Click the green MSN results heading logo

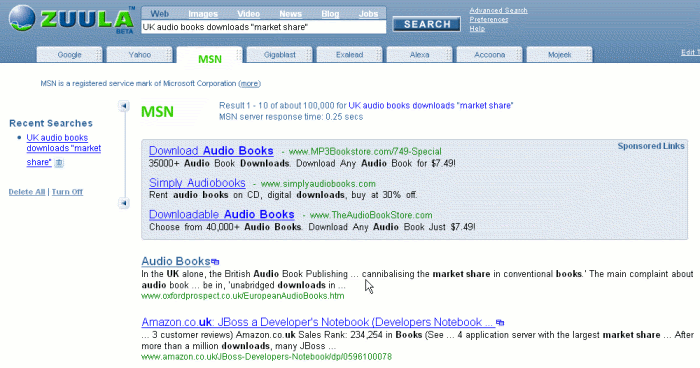point(158,112)
